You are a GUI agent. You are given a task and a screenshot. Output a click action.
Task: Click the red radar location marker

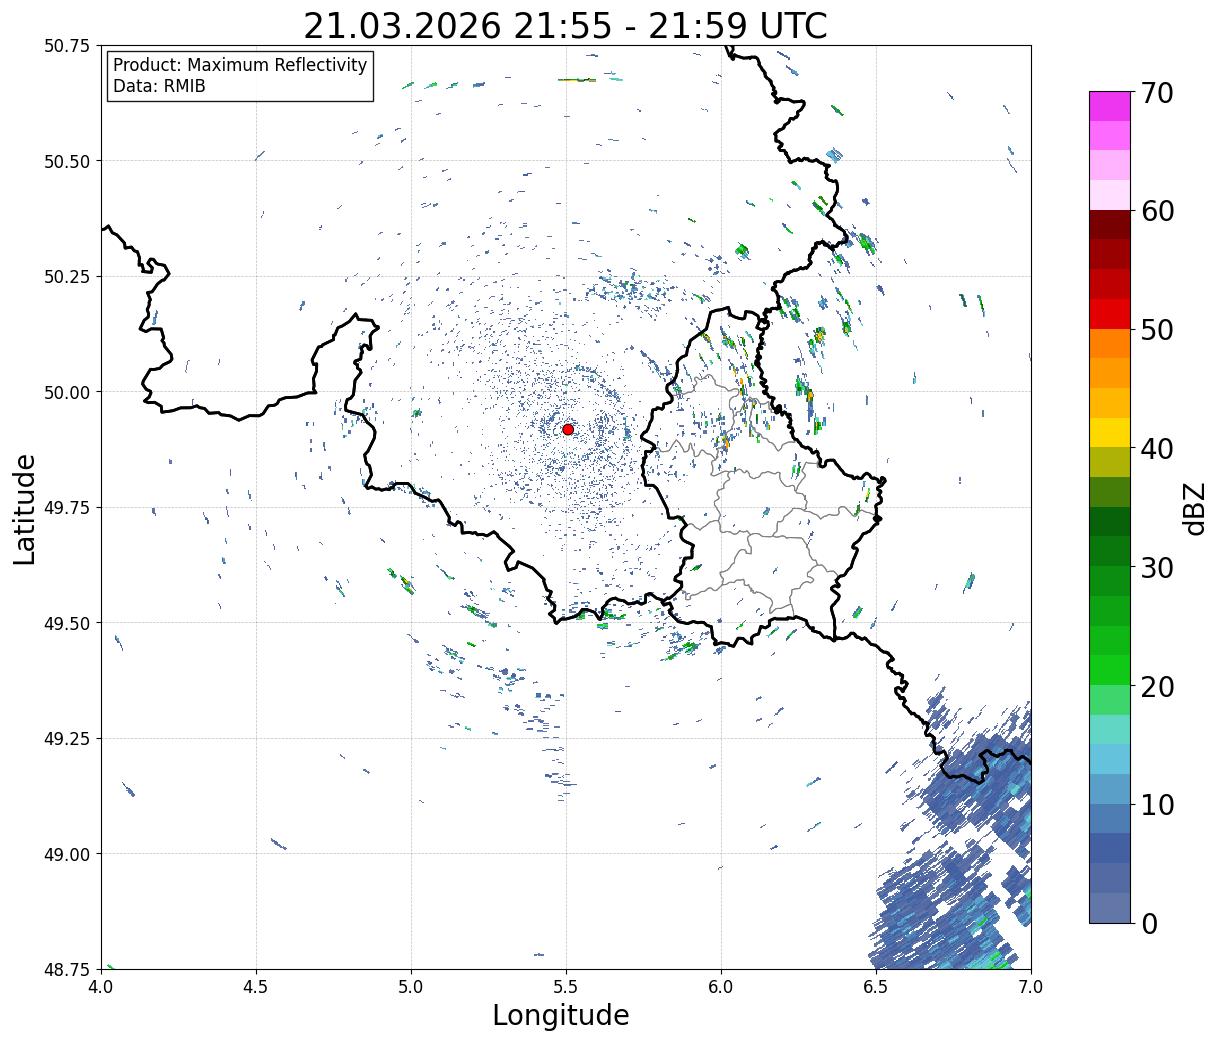tap(568, 429)
